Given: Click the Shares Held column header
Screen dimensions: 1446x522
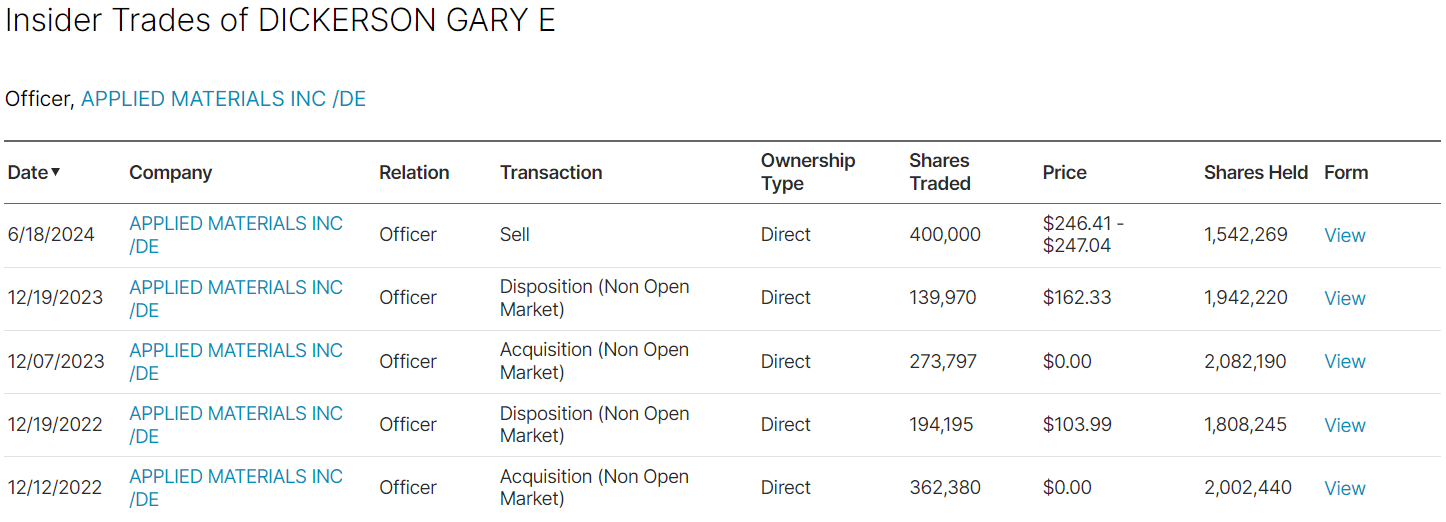Looking at the screenshot, I should [1255, 172].
